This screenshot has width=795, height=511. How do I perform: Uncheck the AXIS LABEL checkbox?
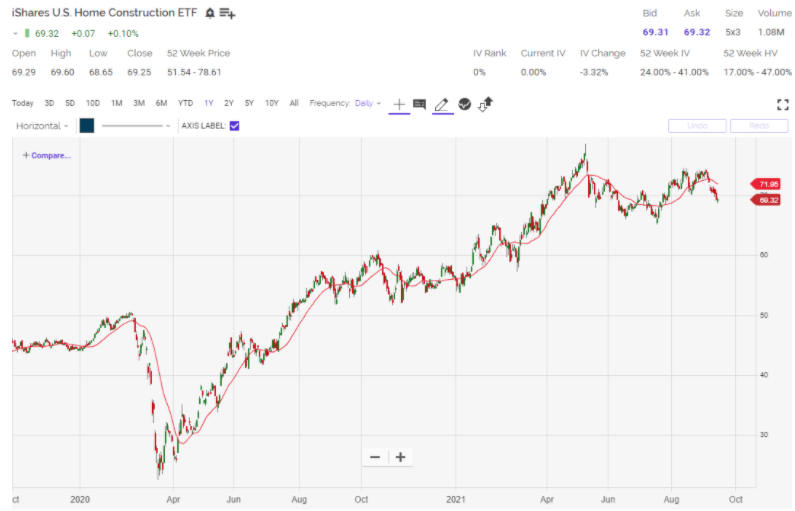(234, 126)
